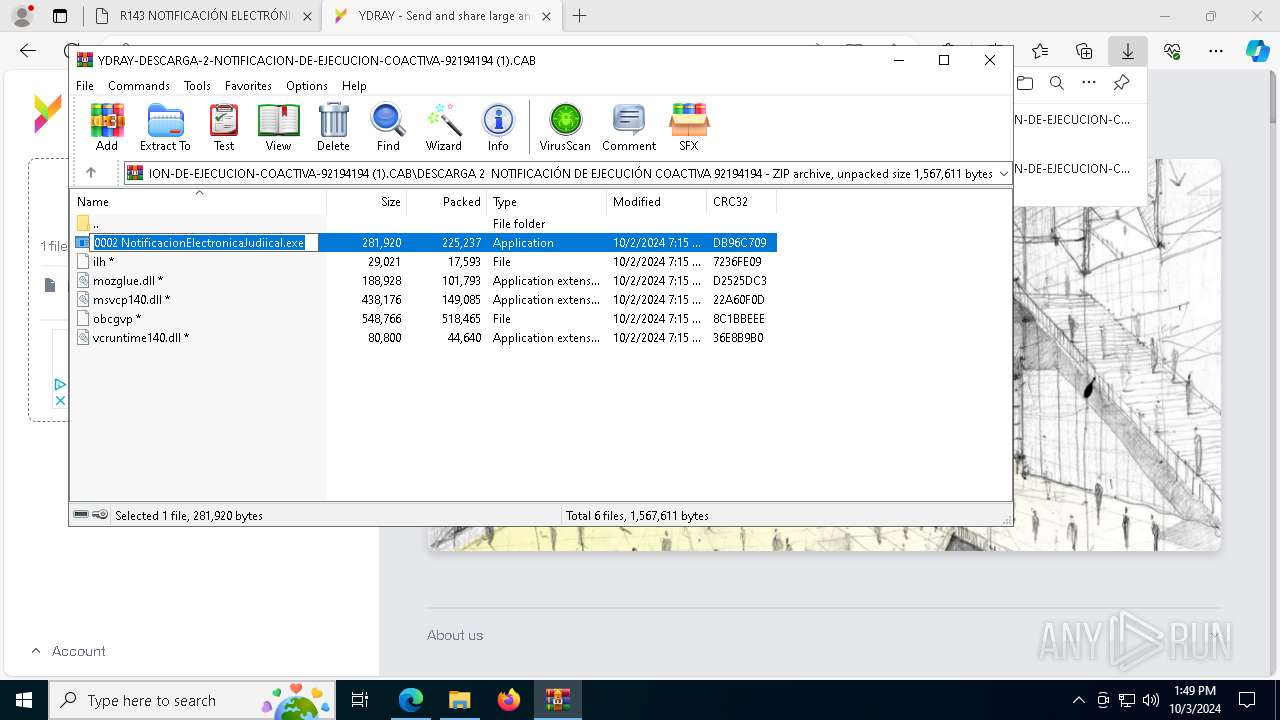The width and height of the screenshot is (1280, 720).
Task: Open Edge Collections icon
Action: pos(1084,51)
